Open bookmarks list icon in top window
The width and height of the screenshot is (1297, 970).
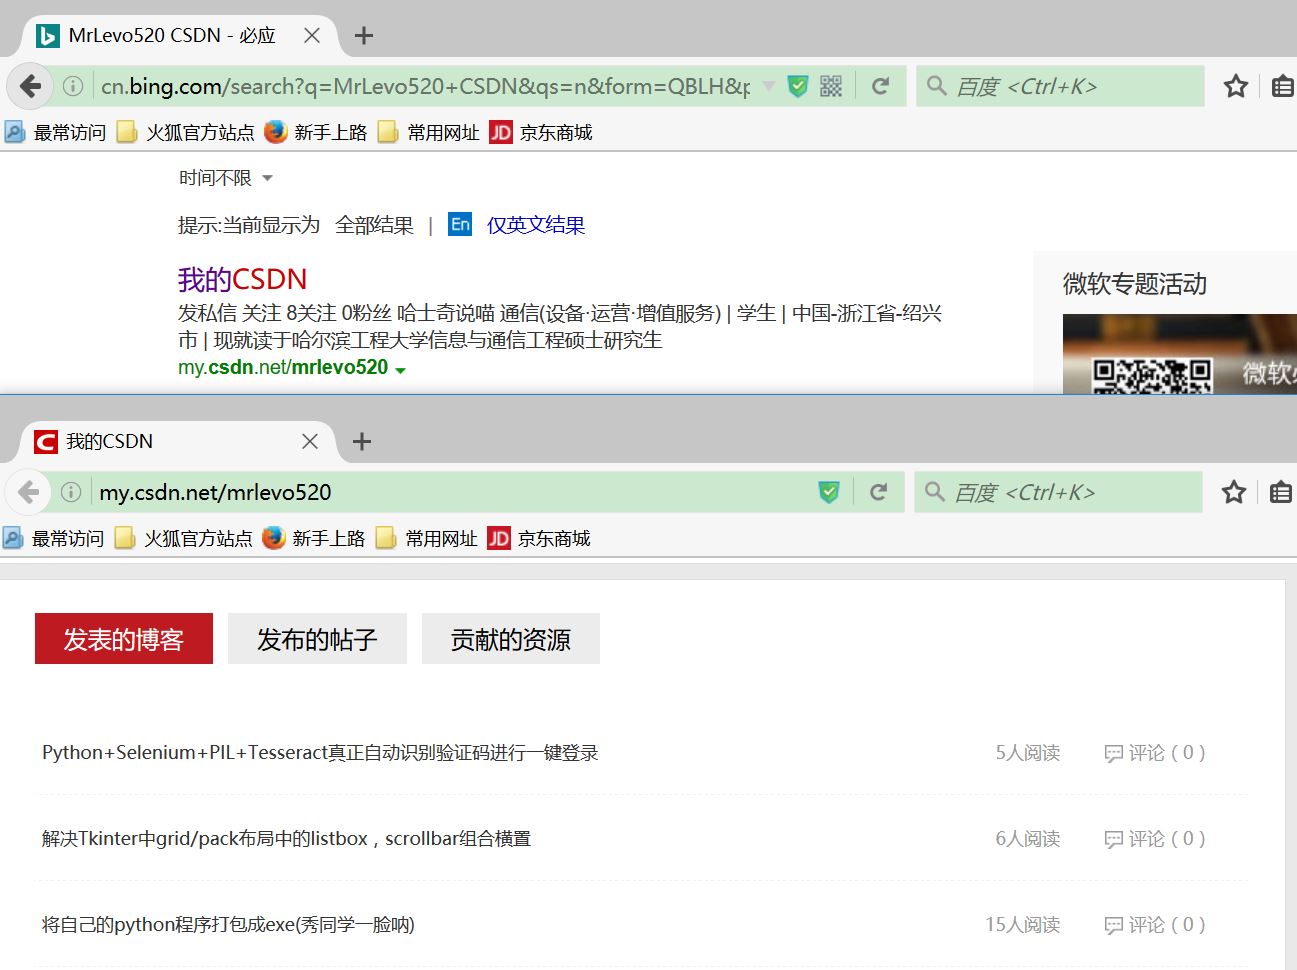[1282, 86]
